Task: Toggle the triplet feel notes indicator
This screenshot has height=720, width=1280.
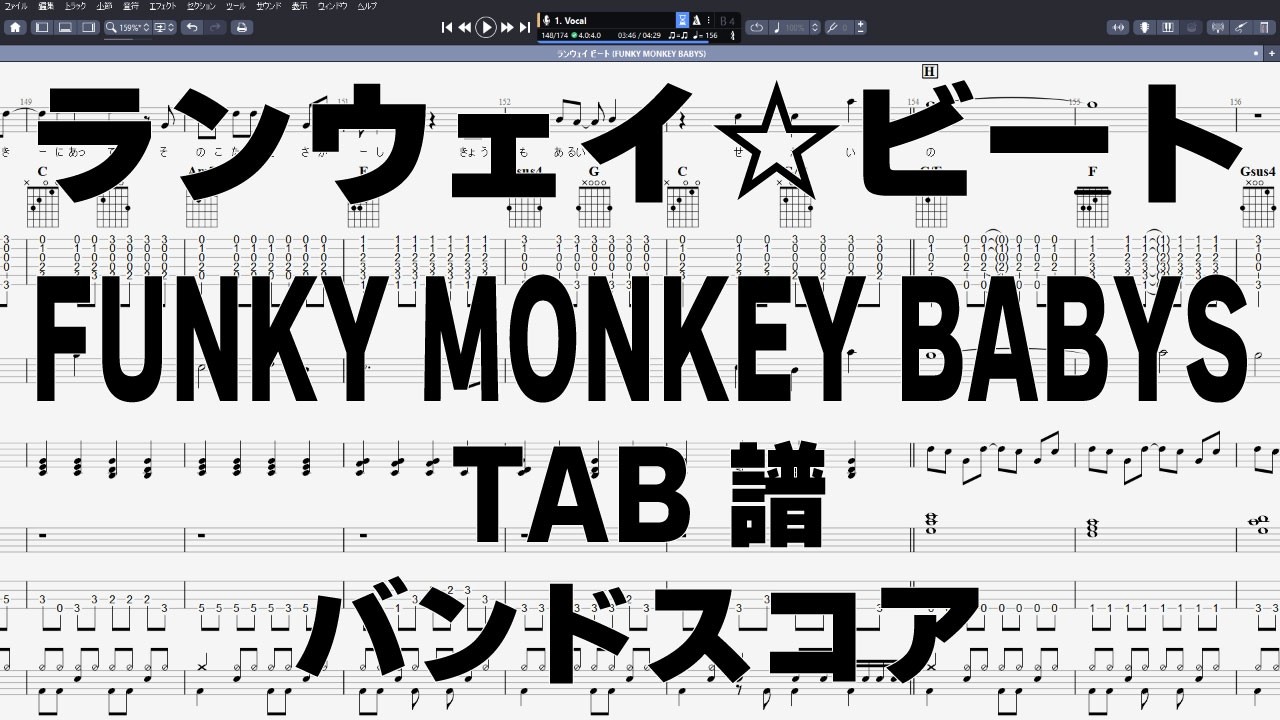Action: tap(677, 35)
